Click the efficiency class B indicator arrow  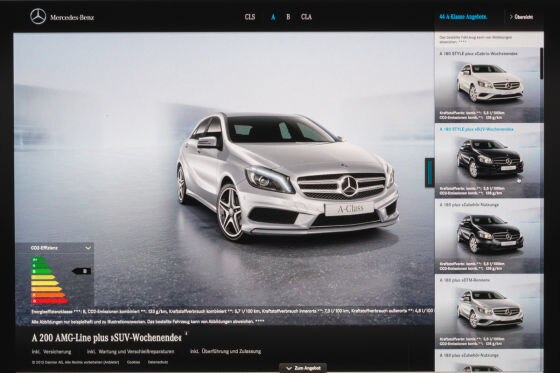point(82,271)
